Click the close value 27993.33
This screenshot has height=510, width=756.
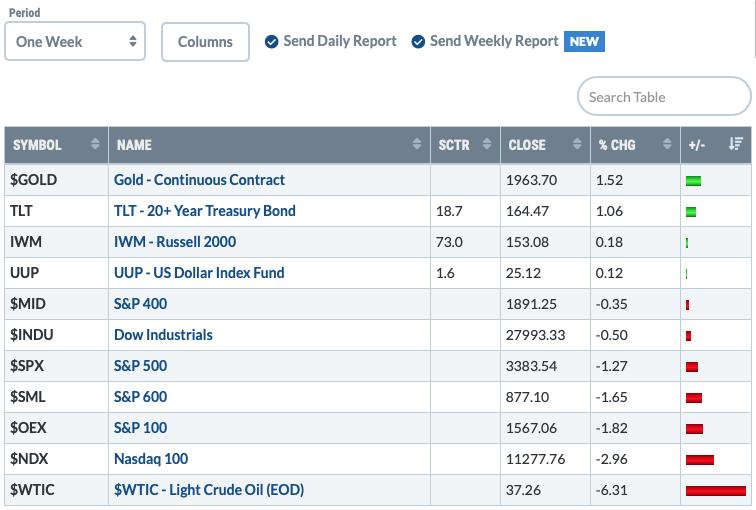point(535,335)
